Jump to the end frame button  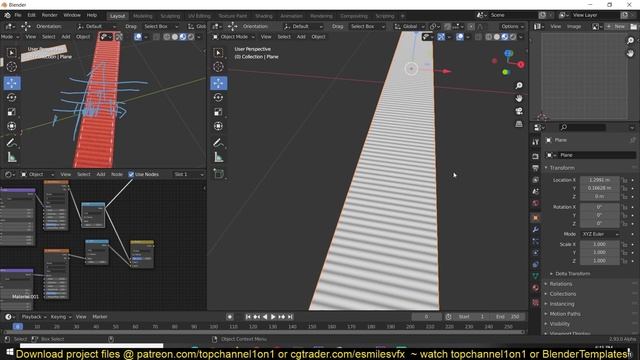(x=290, y=317)
